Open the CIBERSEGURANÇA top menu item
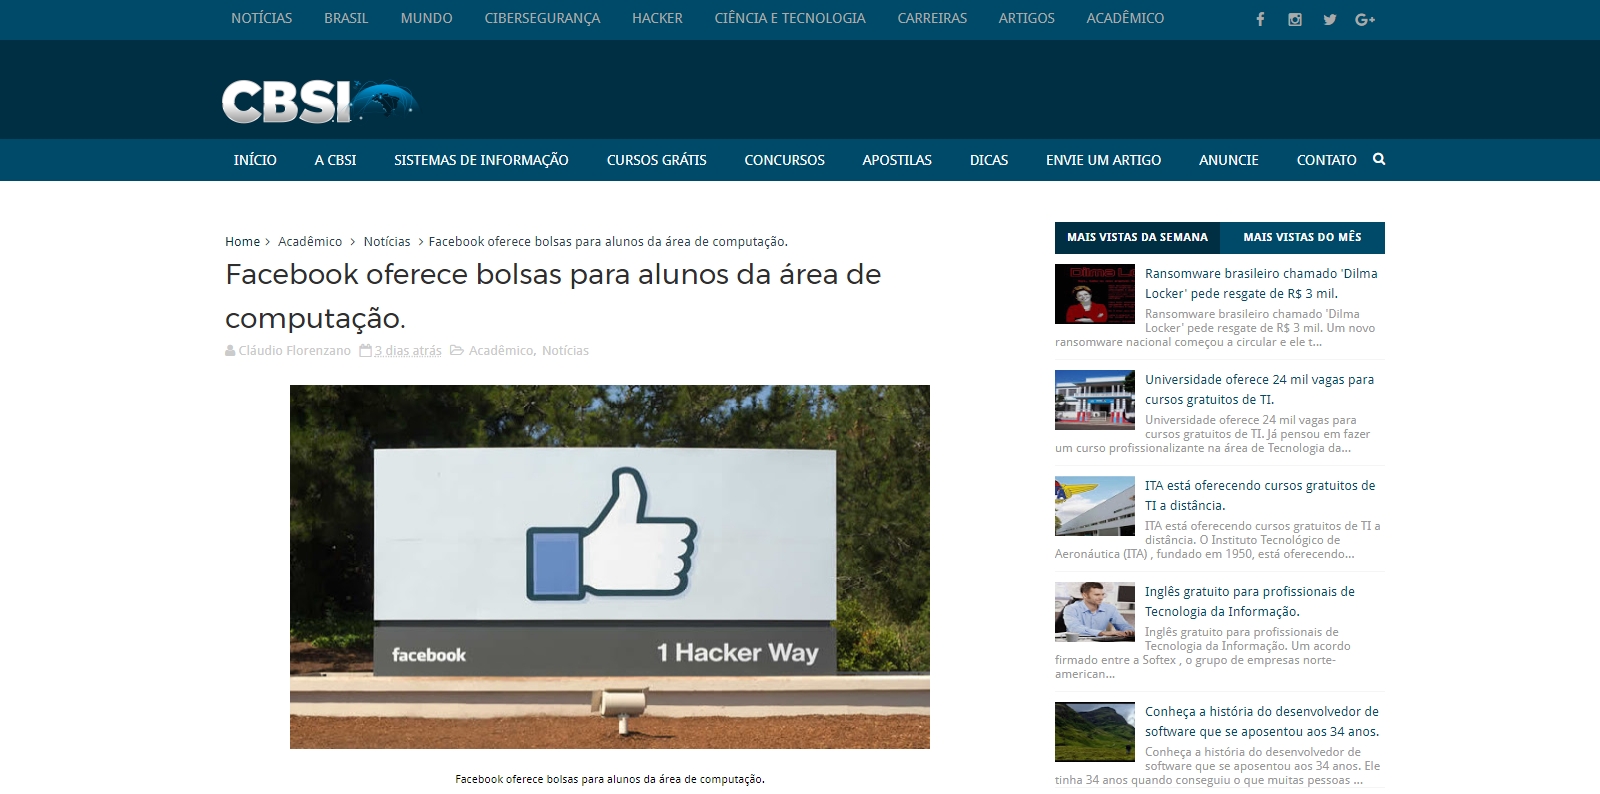 (542, 18)
